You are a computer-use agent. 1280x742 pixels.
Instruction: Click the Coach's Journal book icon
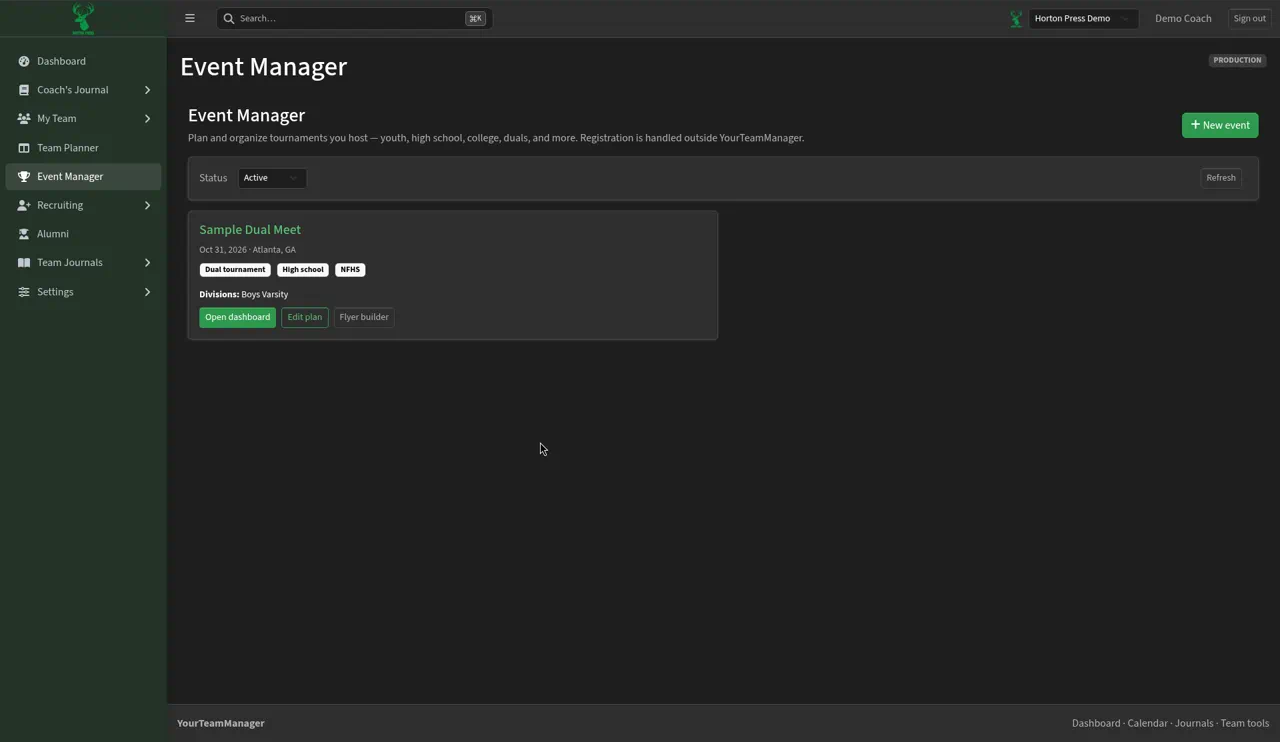point(24,90)
